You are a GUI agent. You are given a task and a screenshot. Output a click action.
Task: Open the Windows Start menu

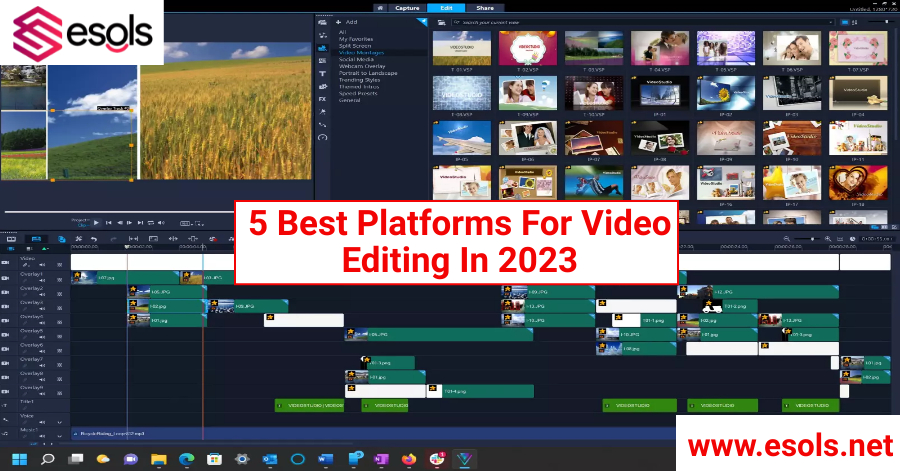[x=20, y=459]
